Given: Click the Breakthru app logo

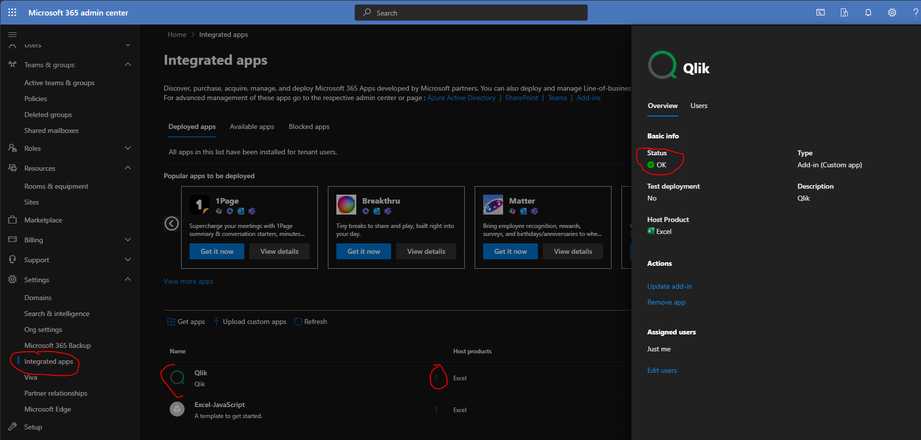Looking at the screenshot, I should tap(347, 205).
